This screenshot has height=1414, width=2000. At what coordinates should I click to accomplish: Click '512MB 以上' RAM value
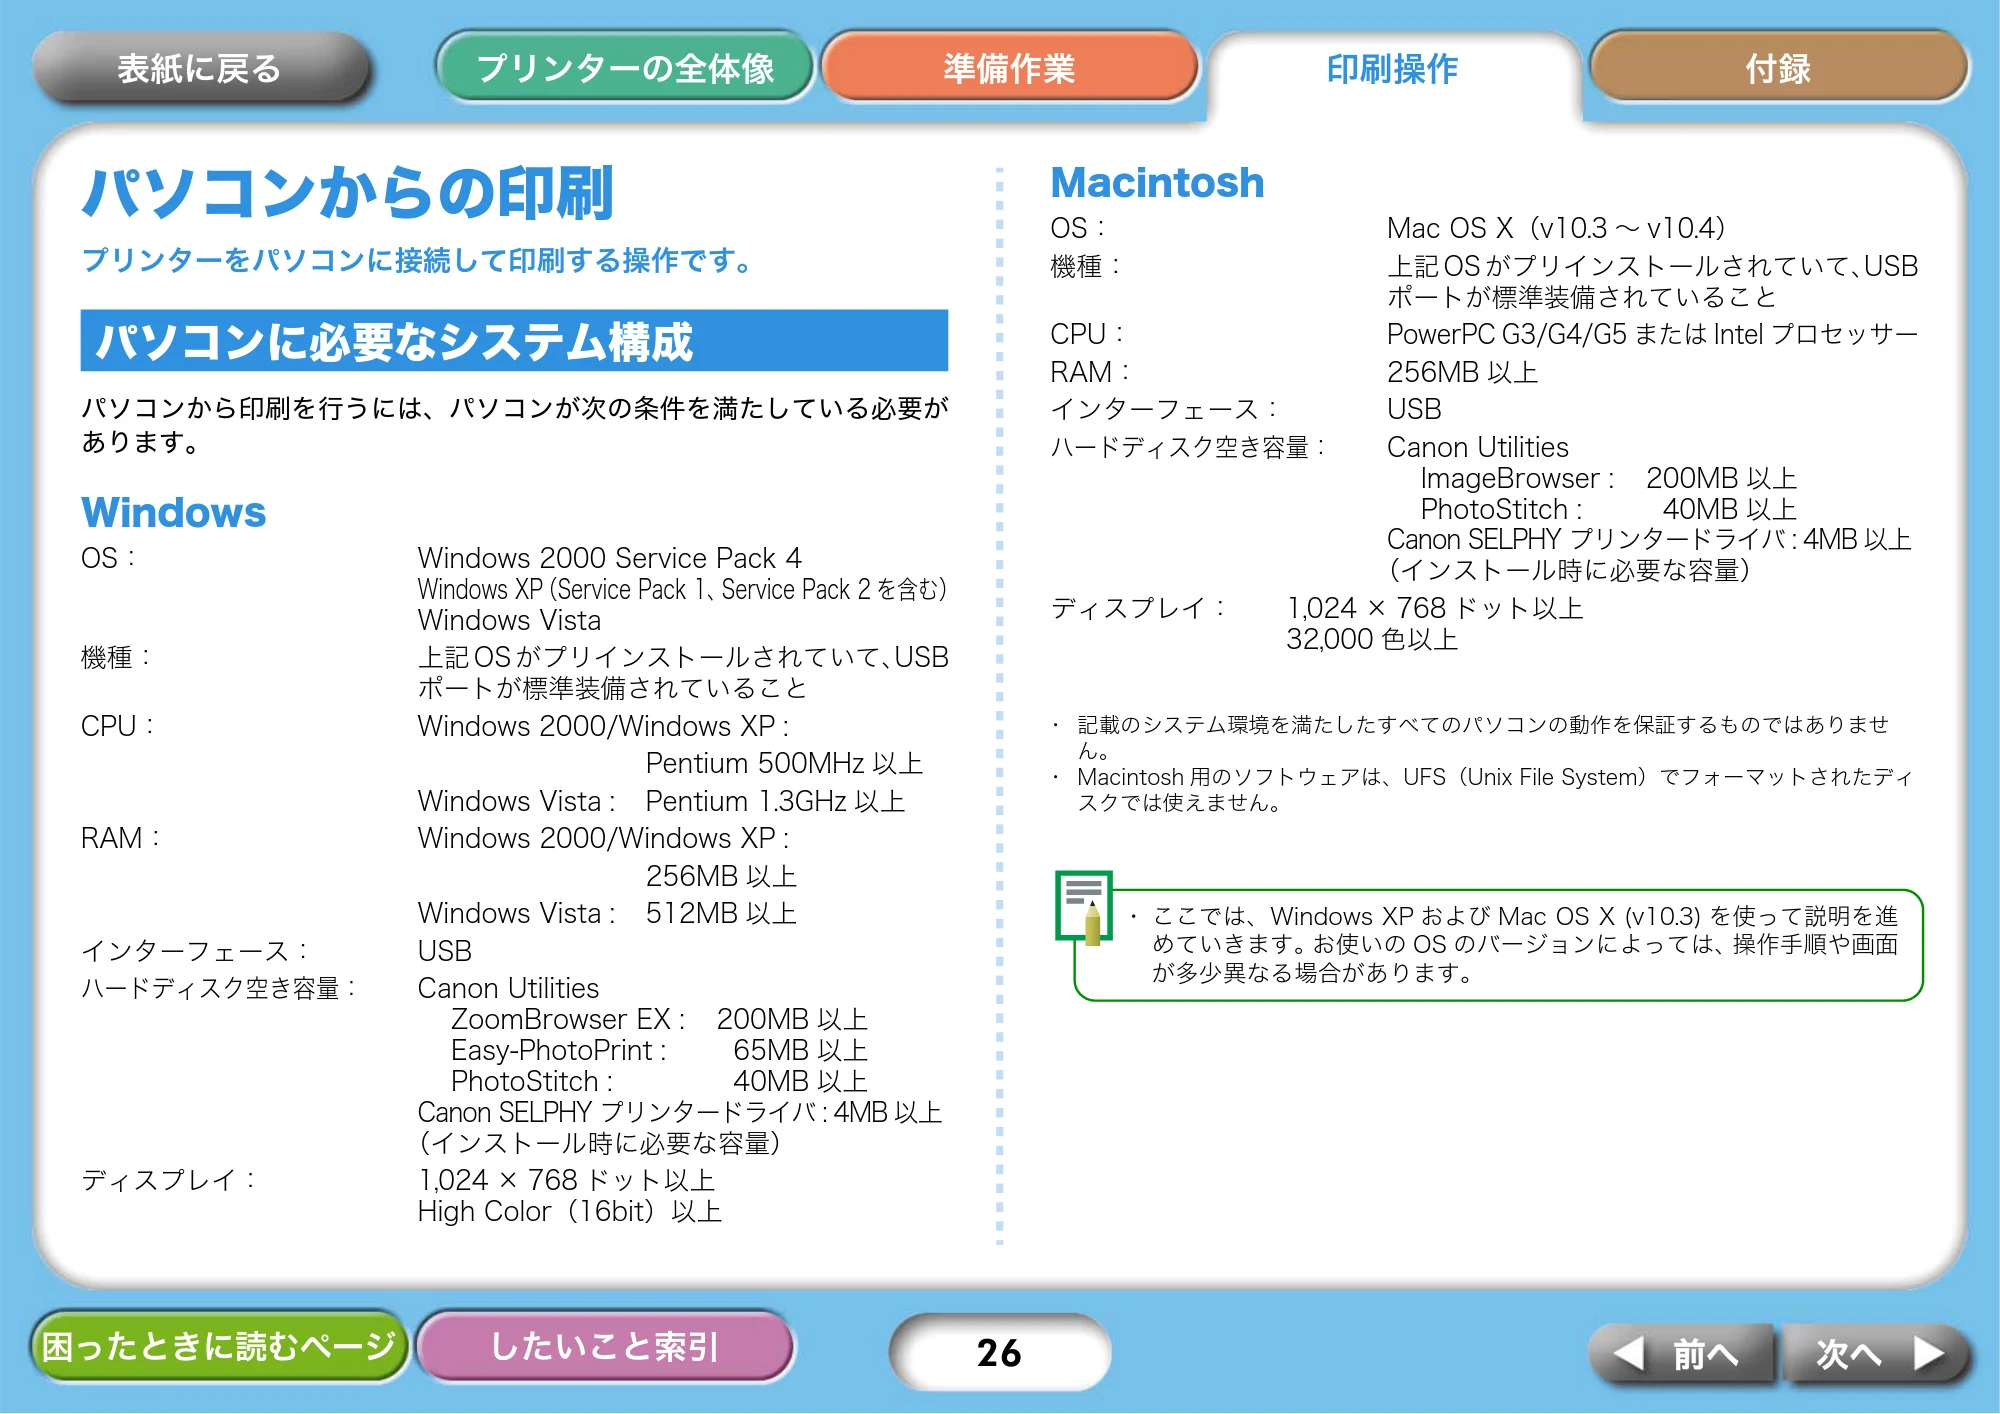coord(721,913)
